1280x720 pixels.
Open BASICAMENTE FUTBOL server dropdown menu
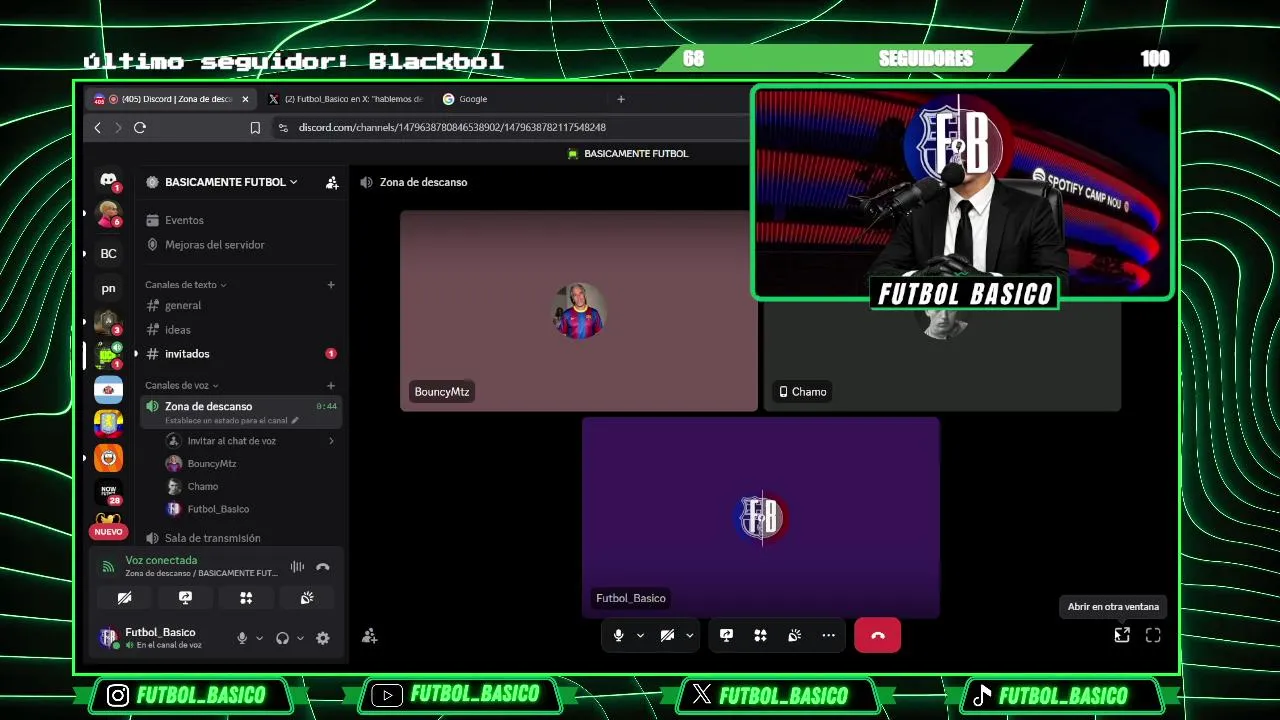coord(231,182)
